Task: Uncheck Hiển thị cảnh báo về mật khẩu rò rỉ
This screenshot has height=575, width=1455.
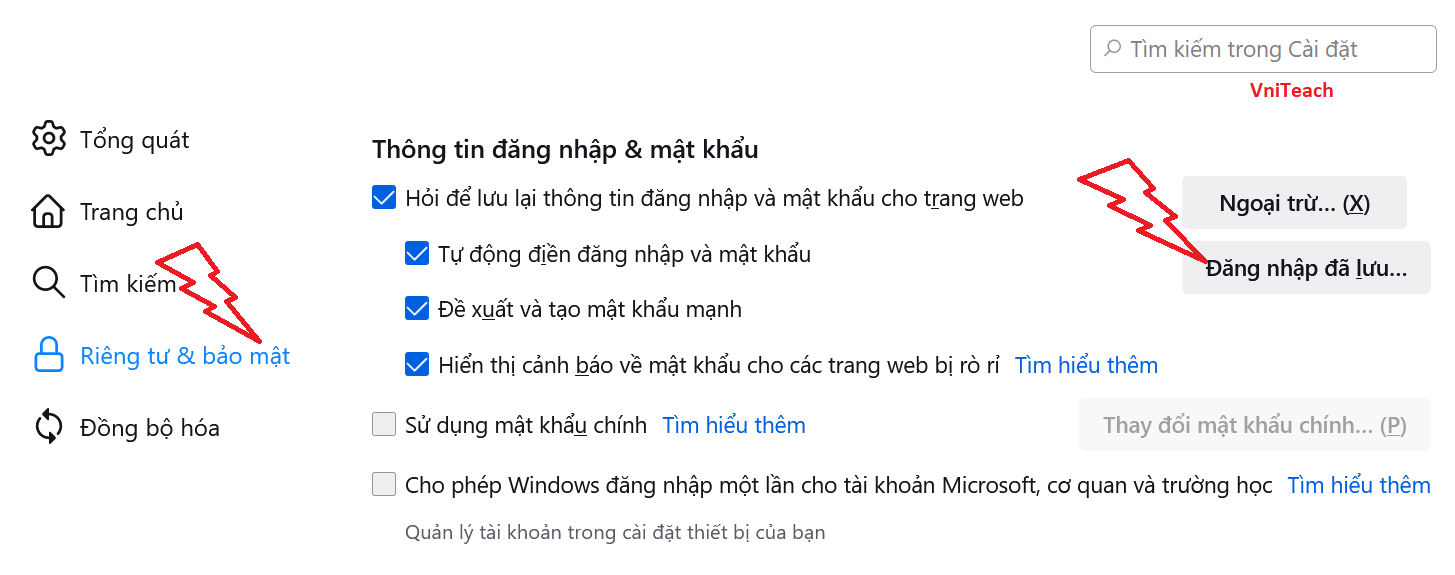Action: (x=417, y=364)
